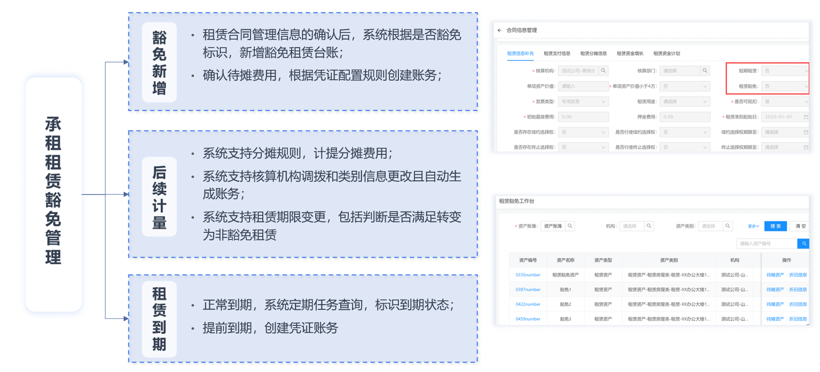Click the 豁免2 asset name cell
820x372 pixels.
pyautogui.click(x=565, y=304)
